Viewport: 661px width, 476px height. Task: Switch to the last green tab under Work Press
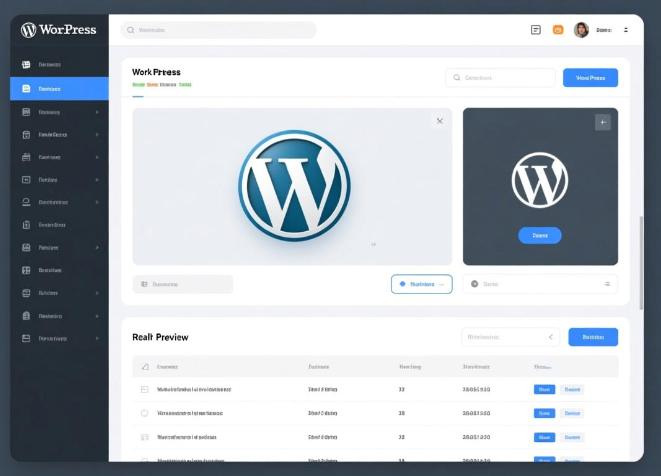[x=185, y=85]
